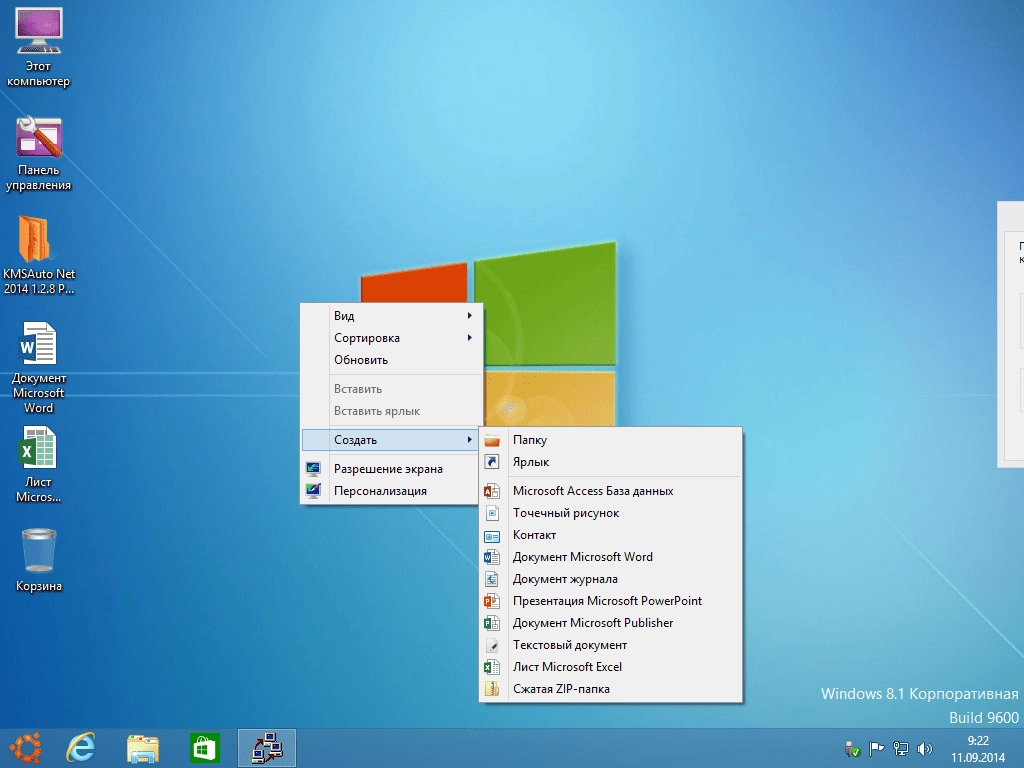The height and width of the screenshot is (768, 1024).
Task: Open the Action Center flag icon
Action: 876,748
